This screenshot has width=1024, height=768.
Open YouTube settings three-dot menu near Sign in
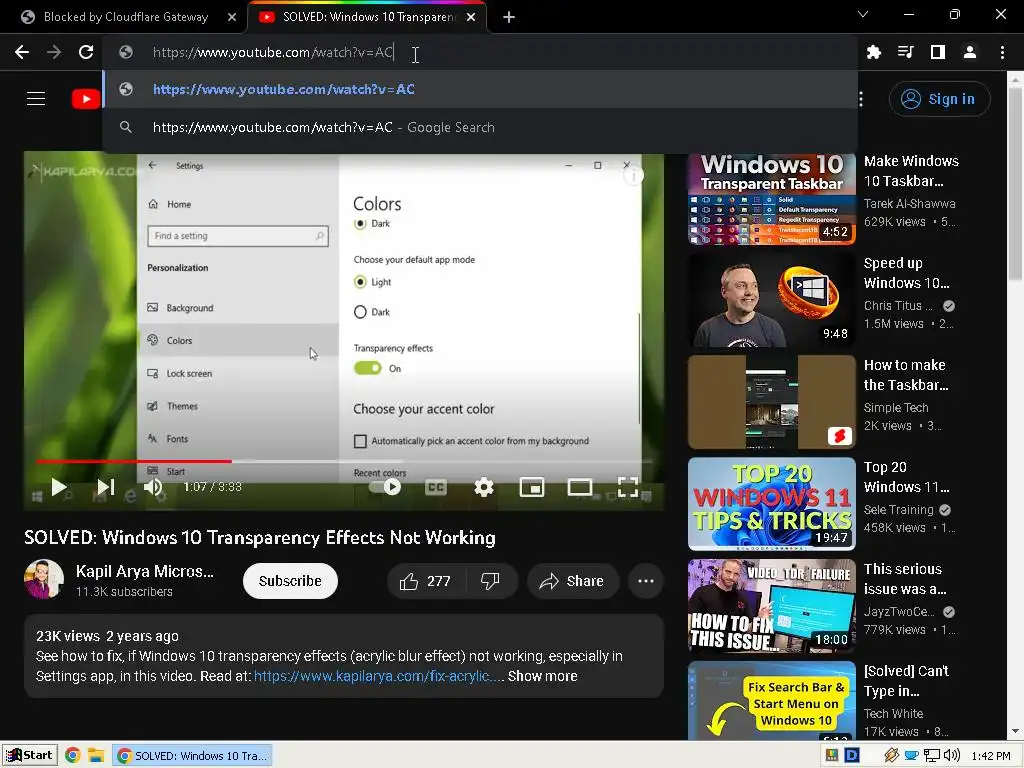pyautogui.click(x=861, y=99)
